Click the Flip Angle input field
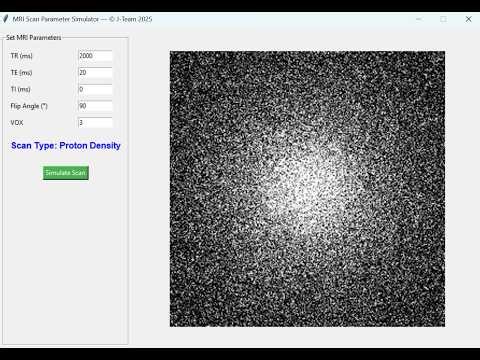Image resolution: width=480 pixels, height=360 pixels. pyautogui.click(x=95, y=106)
